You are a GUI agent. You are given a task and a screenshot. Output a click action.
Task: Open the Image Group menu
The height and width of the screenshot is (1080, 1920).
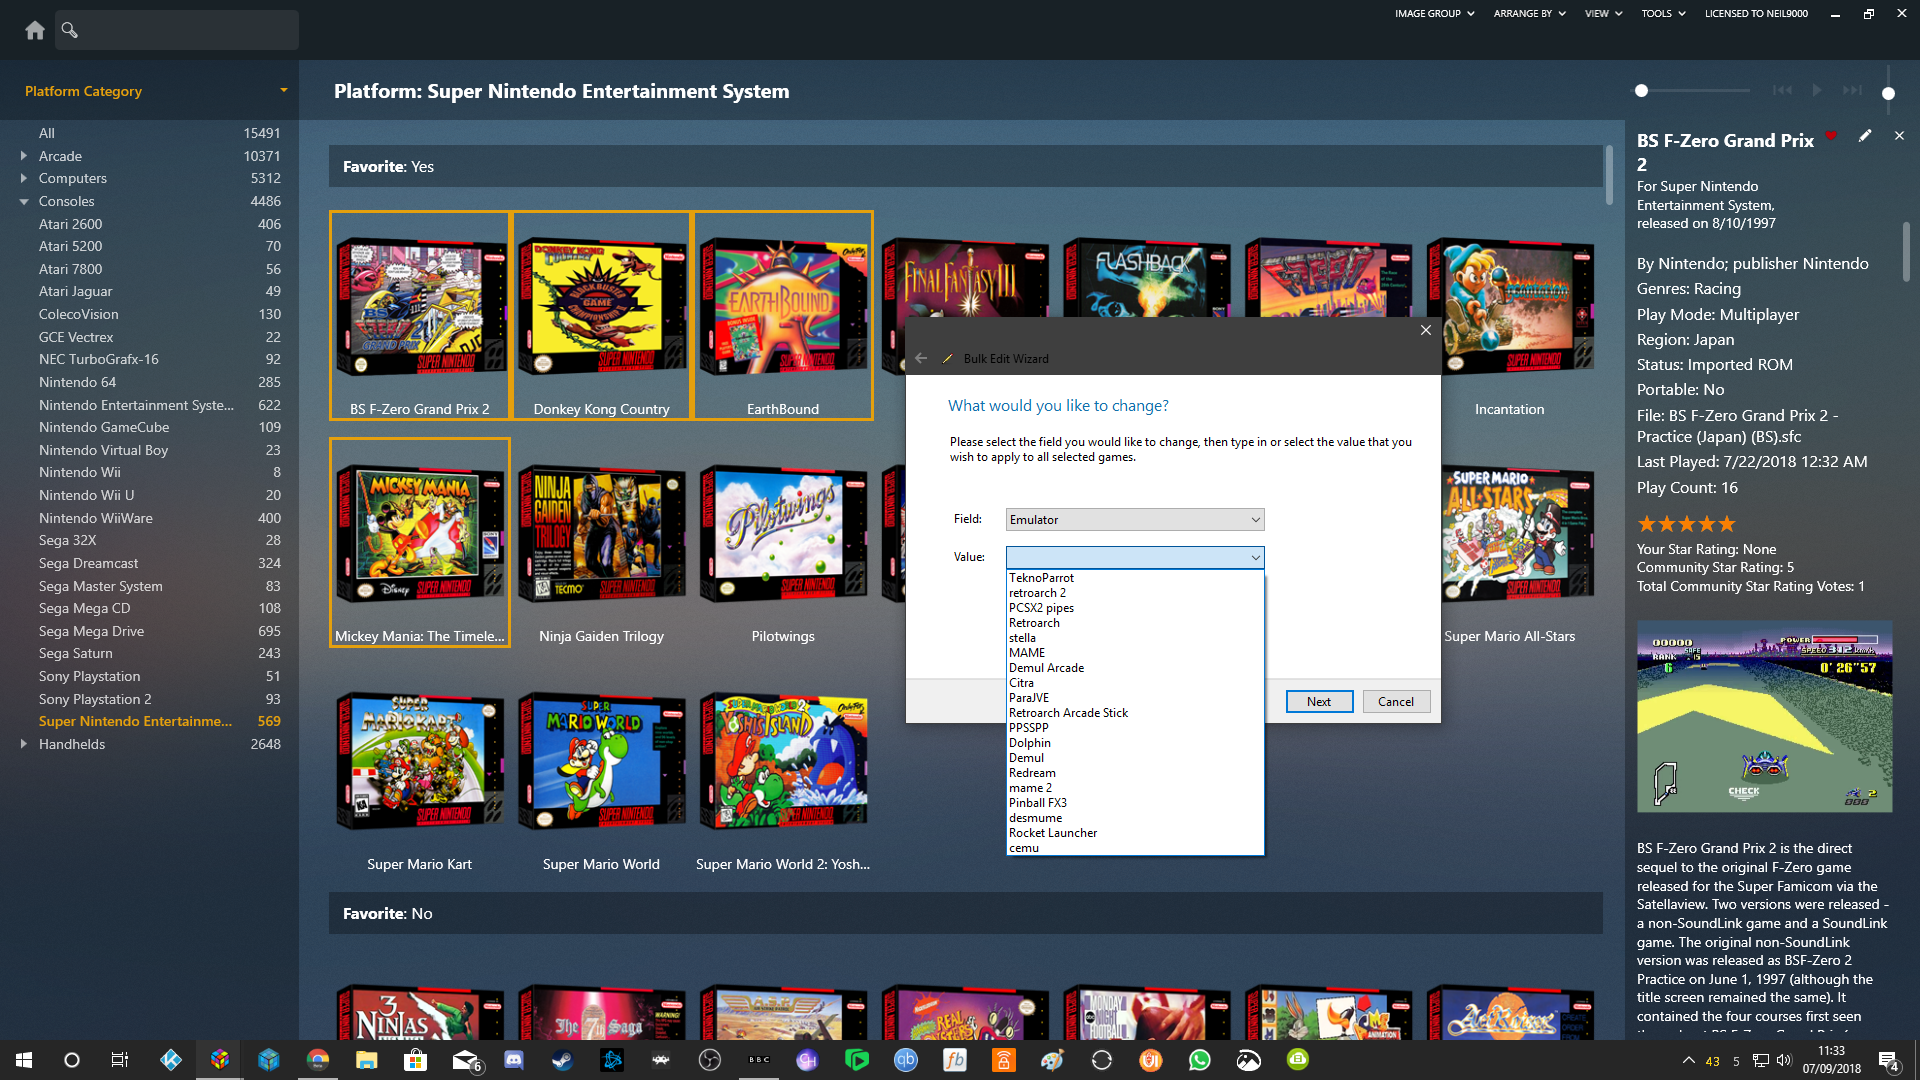tap(1435, 14)
